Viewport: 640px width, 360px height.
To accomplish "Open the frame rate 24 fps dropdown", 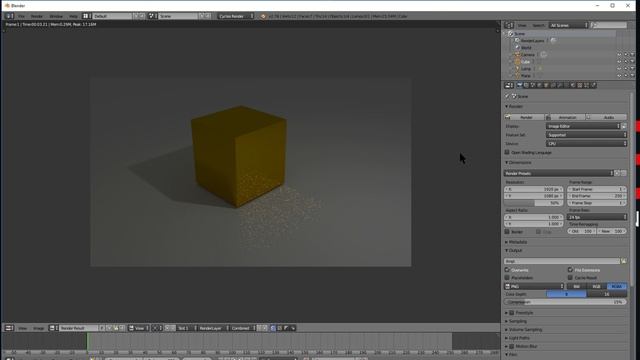I will 597,217.
